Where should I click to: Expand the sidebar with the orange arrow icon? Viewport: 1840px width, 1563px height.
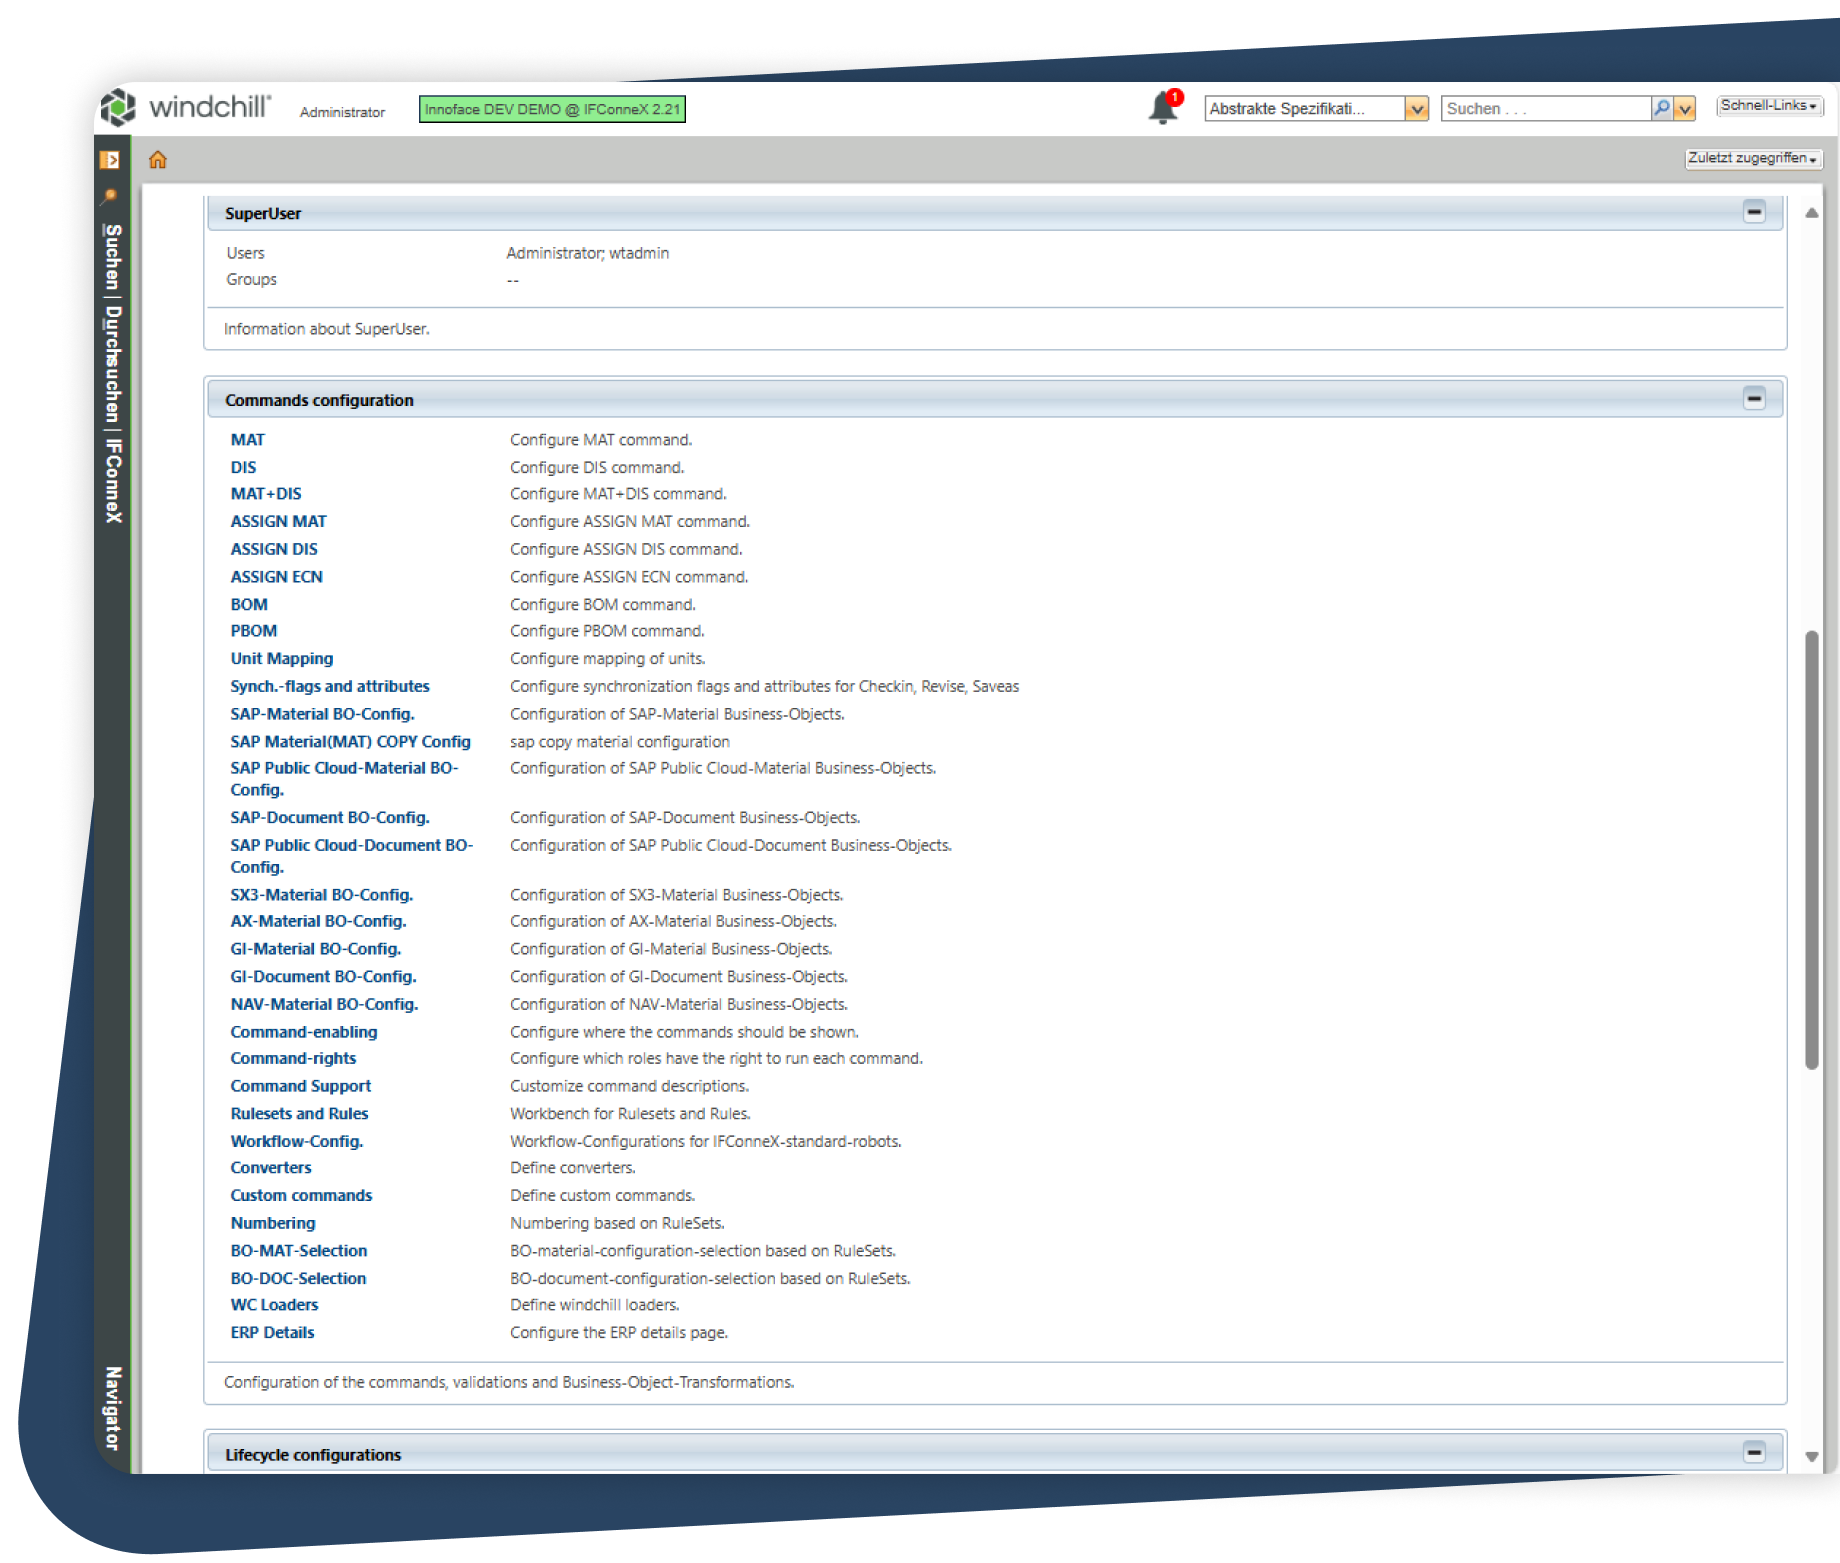click(x=110, y=160)
